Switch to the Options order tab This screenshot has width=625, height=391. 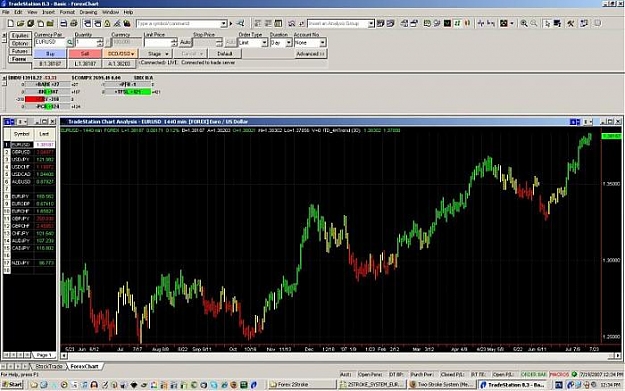[x=20, y=43]
